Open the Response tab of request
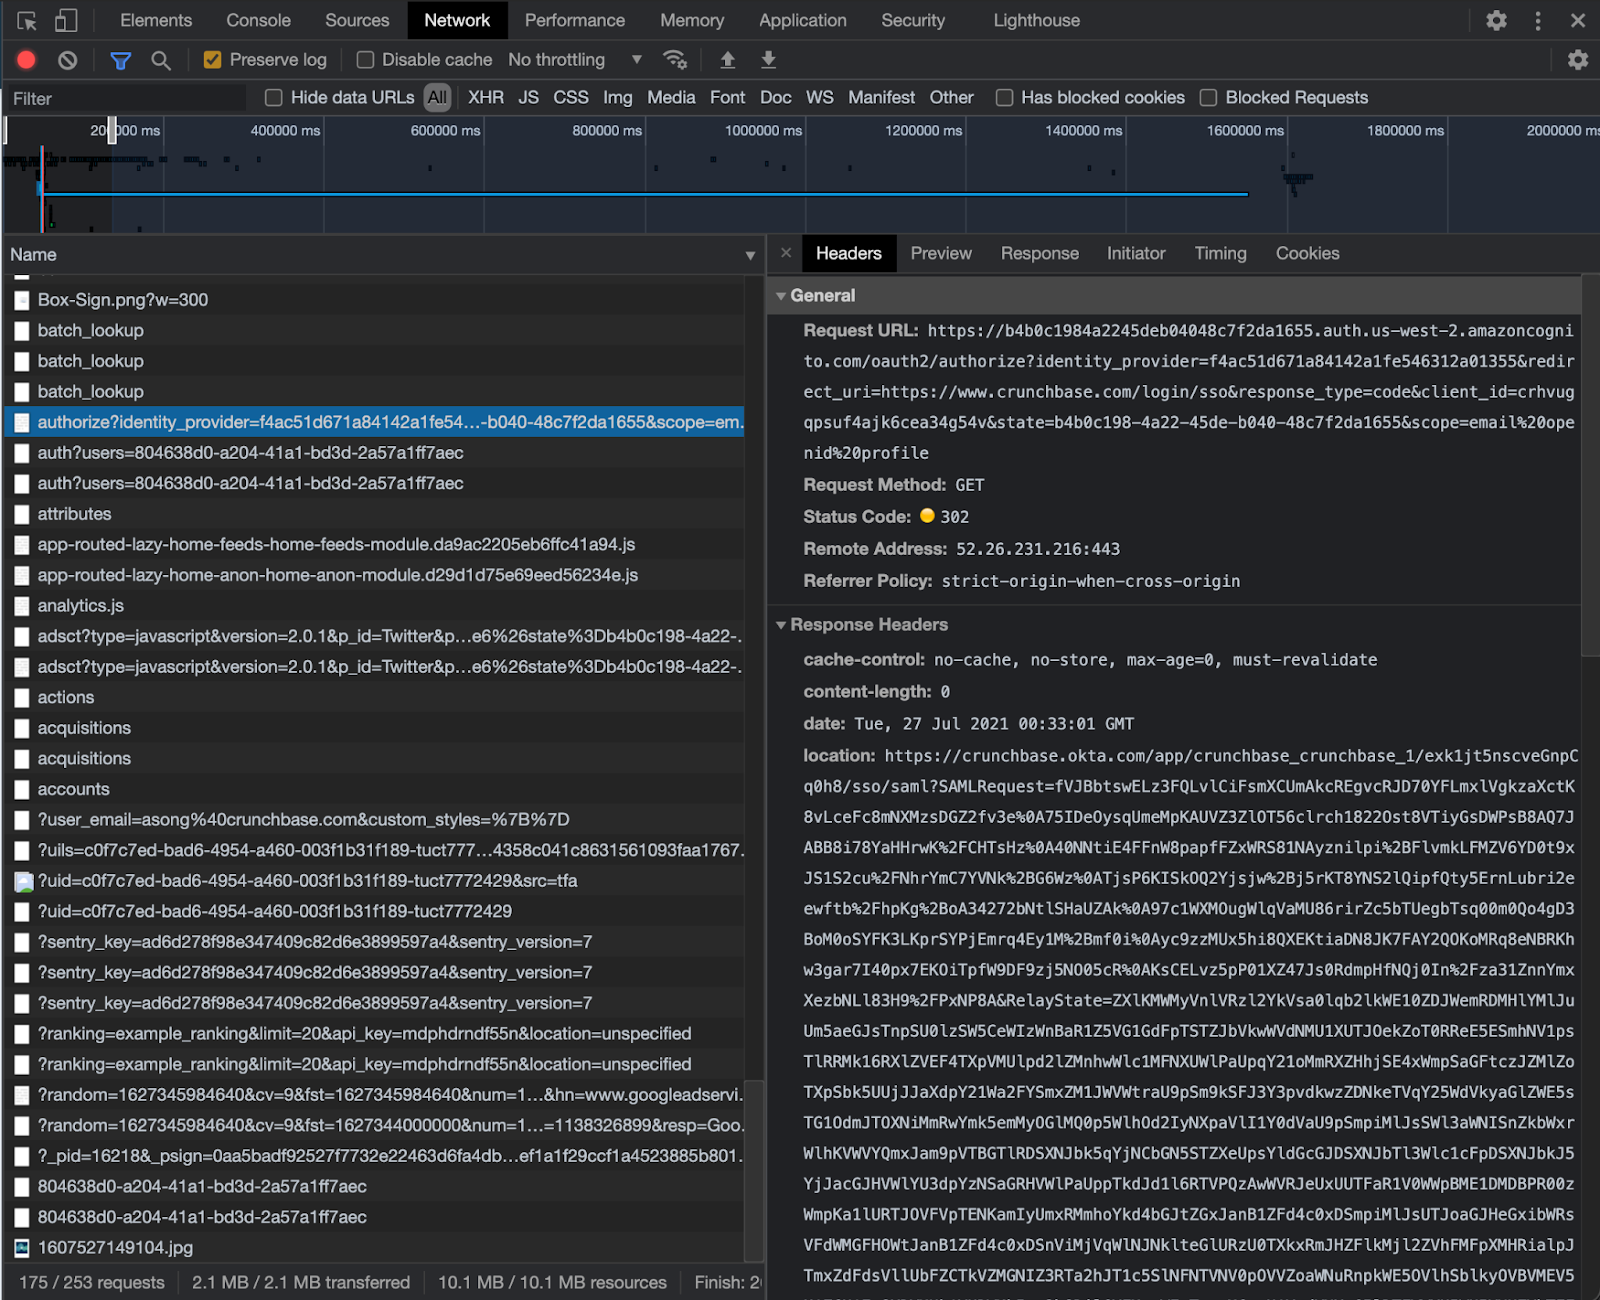This screenshot has height=1300, width=1600. (1040, 253)
